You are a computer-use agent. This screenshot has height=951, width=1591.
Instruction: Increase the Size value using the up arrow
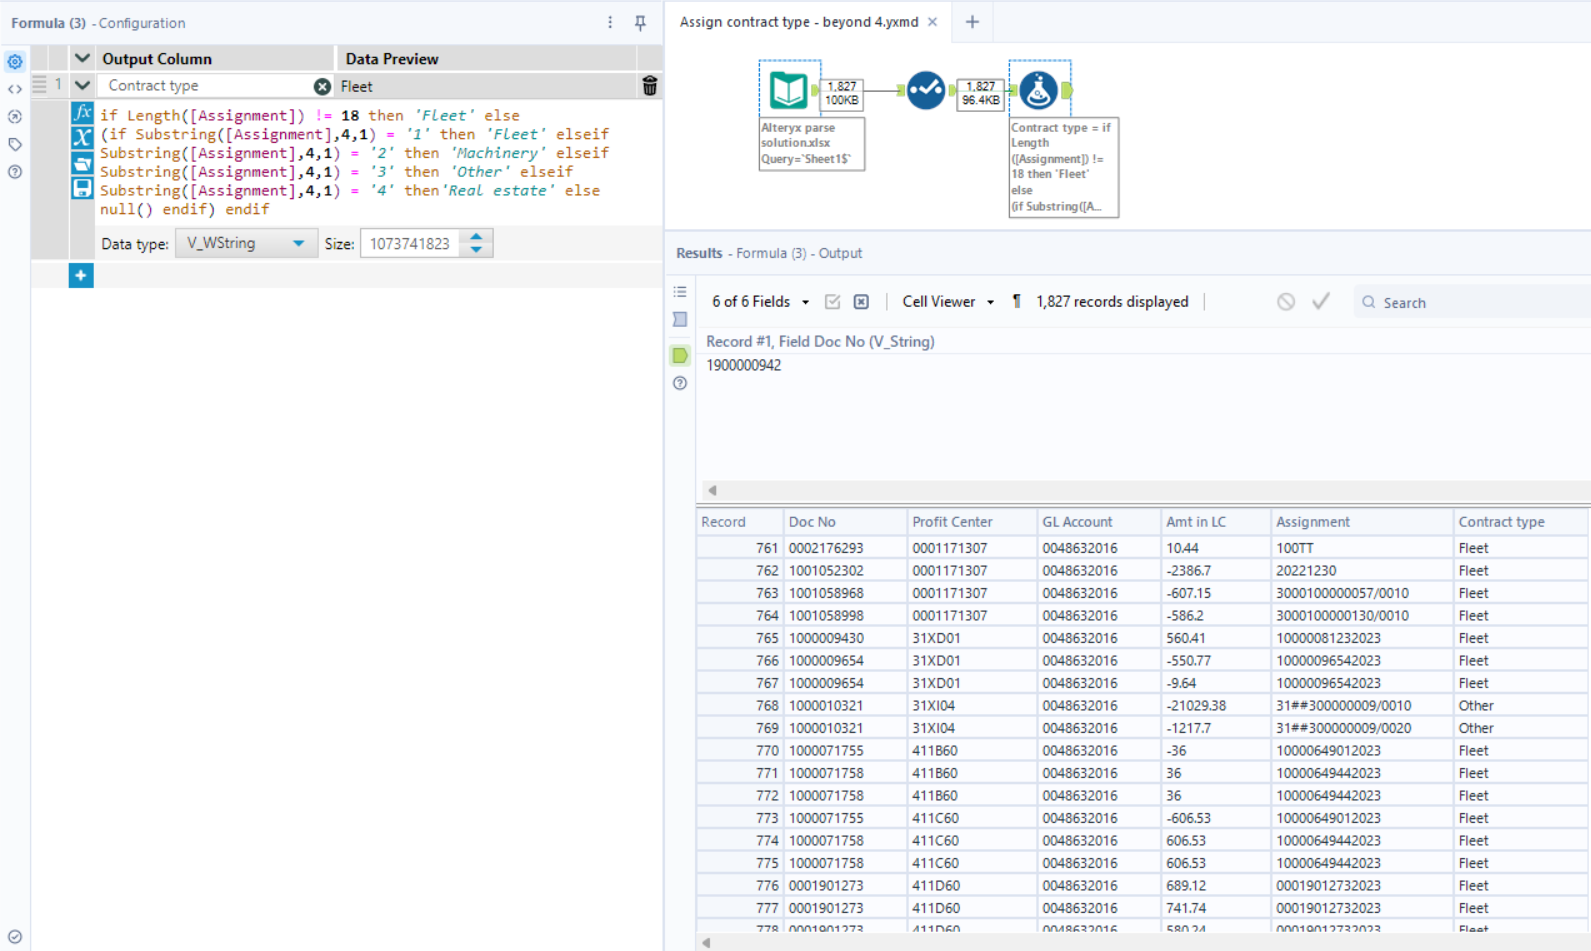(x=477, y=237)
